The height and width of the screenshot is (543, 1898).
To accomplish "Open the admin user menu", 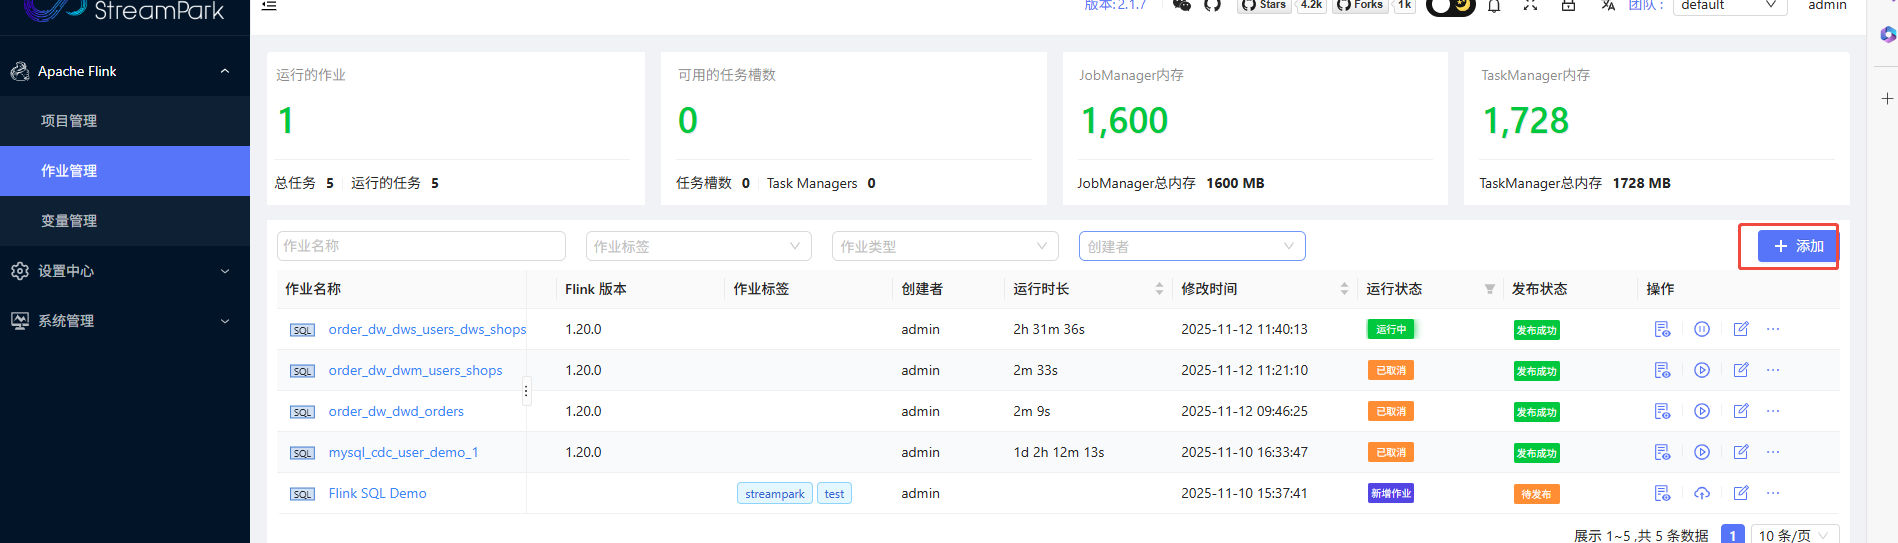I will coord(1827,5).
